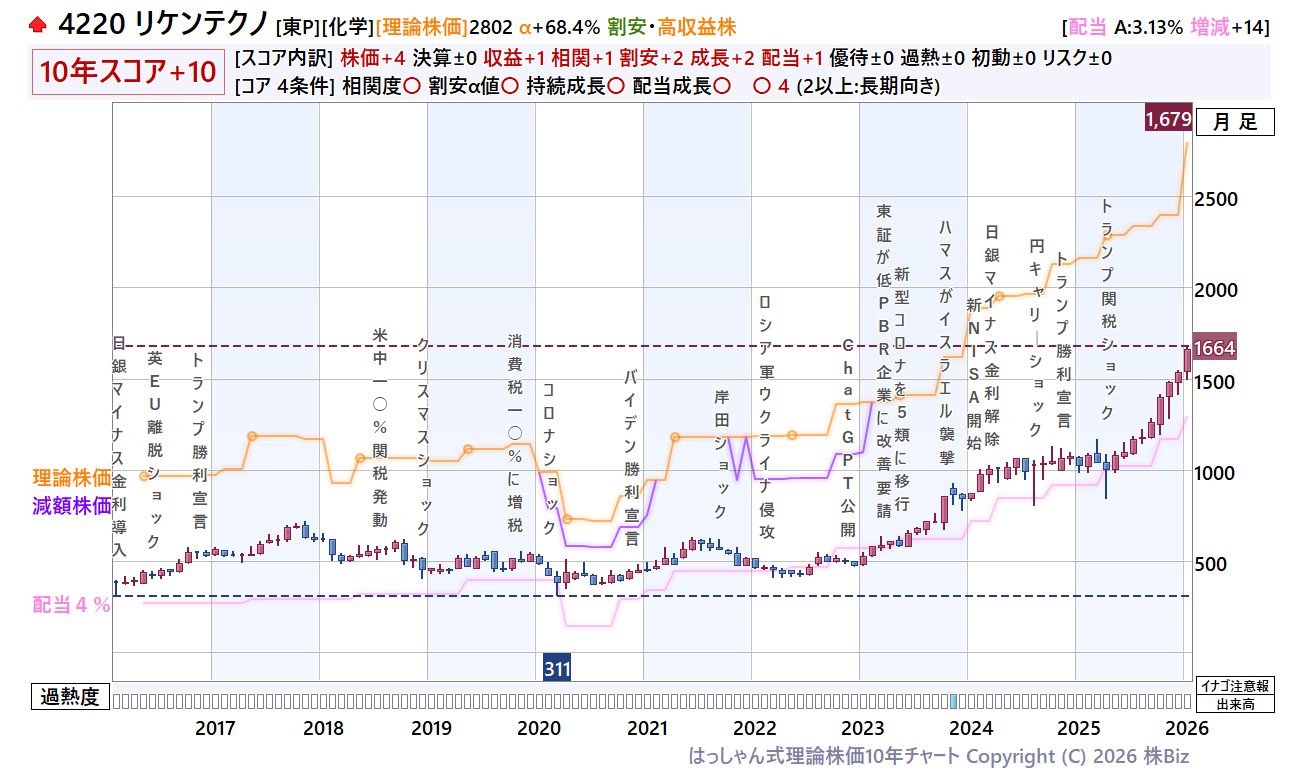Select the 出来高 tab
Screen dimensions: 1300x770
[x=1235, y=704]
